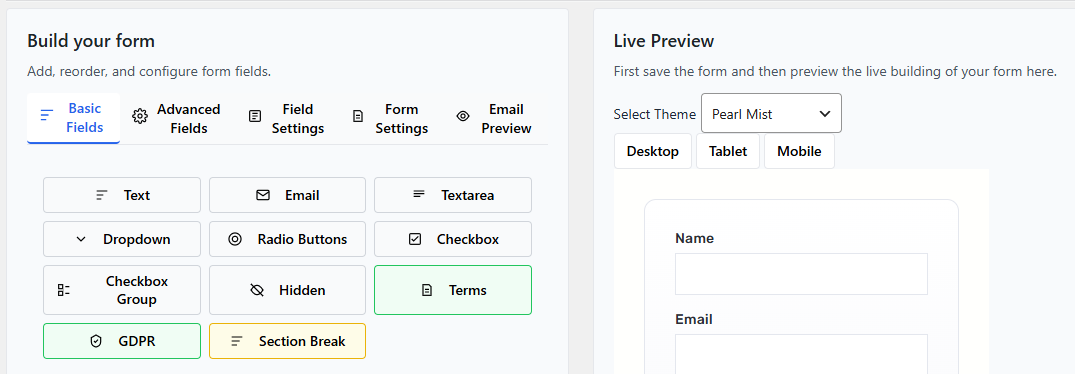Add a Checkbox Group field
The image size is (1075, 374).
pyautogui.click(x=122, y=290)
